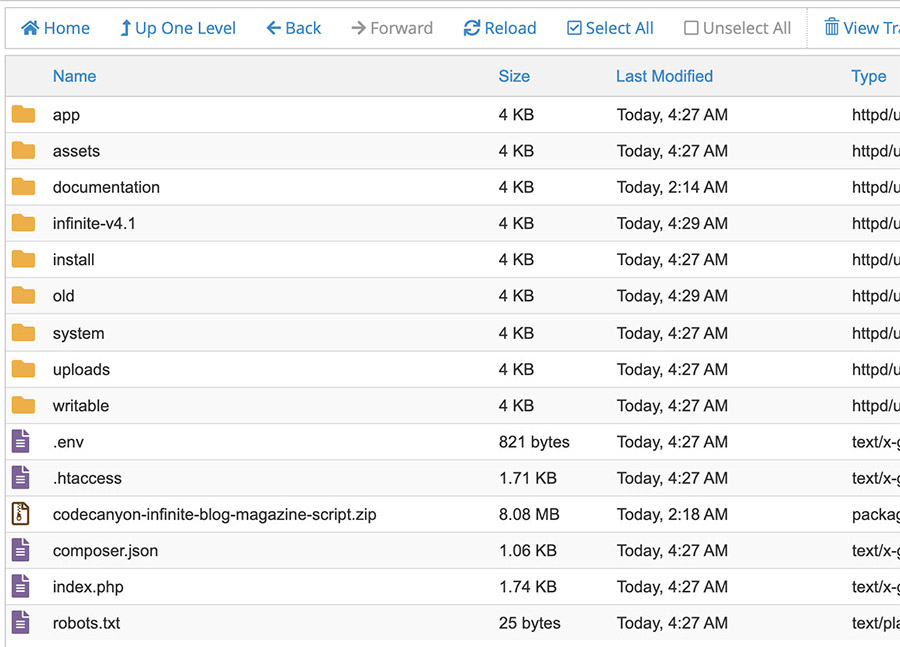Select the app folder icon
This screenshot has height=647, width=900.
23,115
